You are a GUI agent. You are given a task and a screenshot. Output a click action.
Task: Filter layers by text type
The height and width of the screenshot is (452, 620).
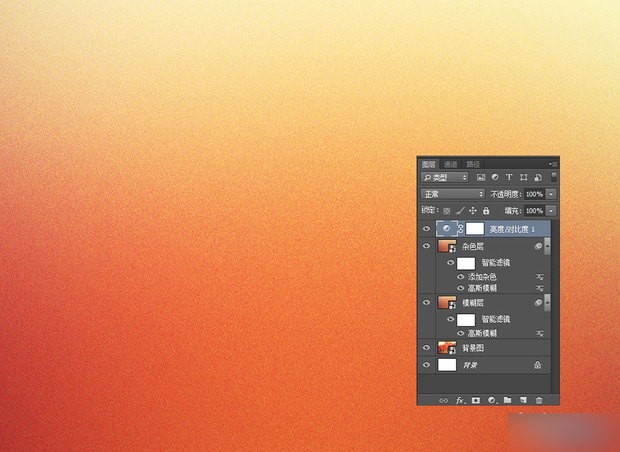(508, 177)
